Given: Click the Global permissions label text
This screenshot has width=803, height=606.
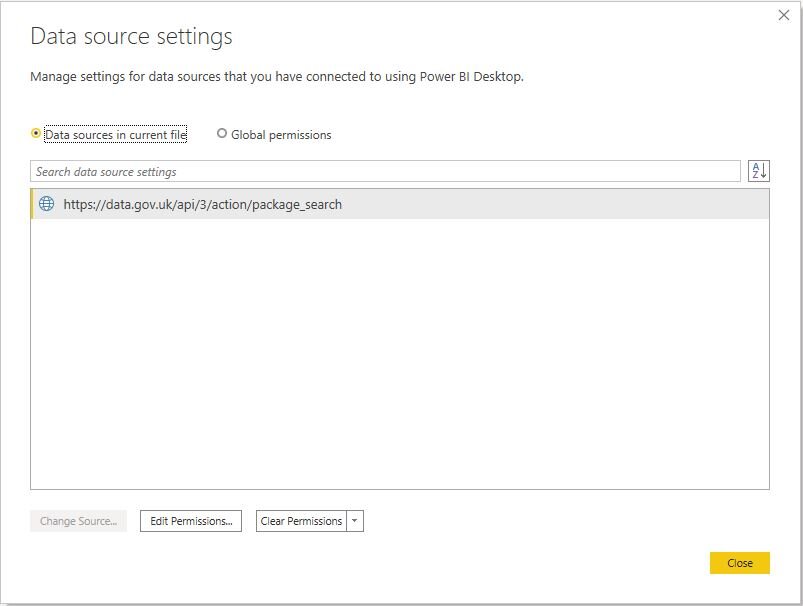Looking at the screenshot, I should pyautogui.click(x=281, y=135).
